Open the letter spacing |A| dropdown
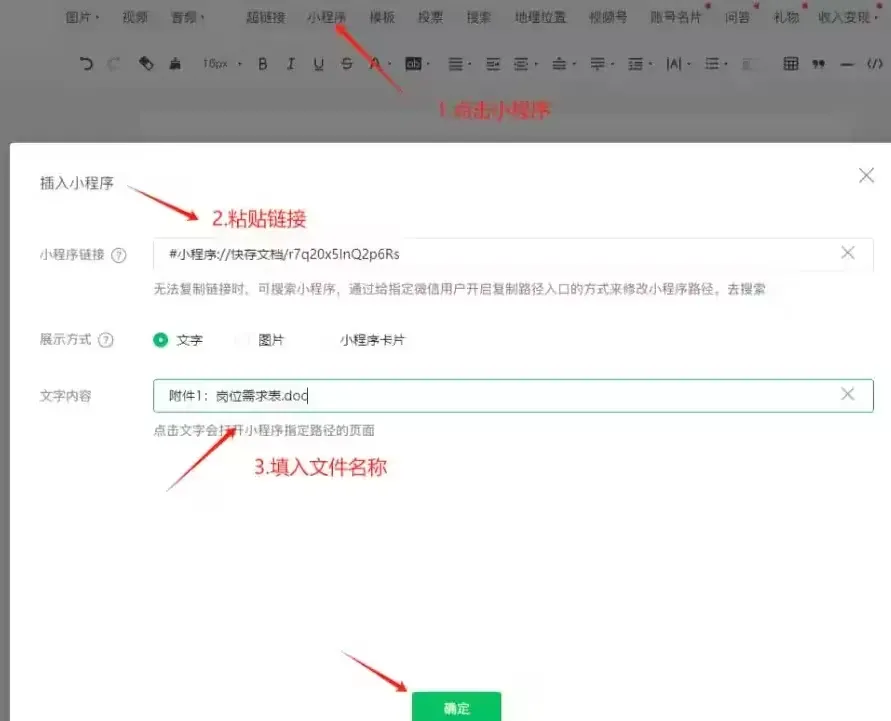The image size is (891, 721). coord(678,64)
